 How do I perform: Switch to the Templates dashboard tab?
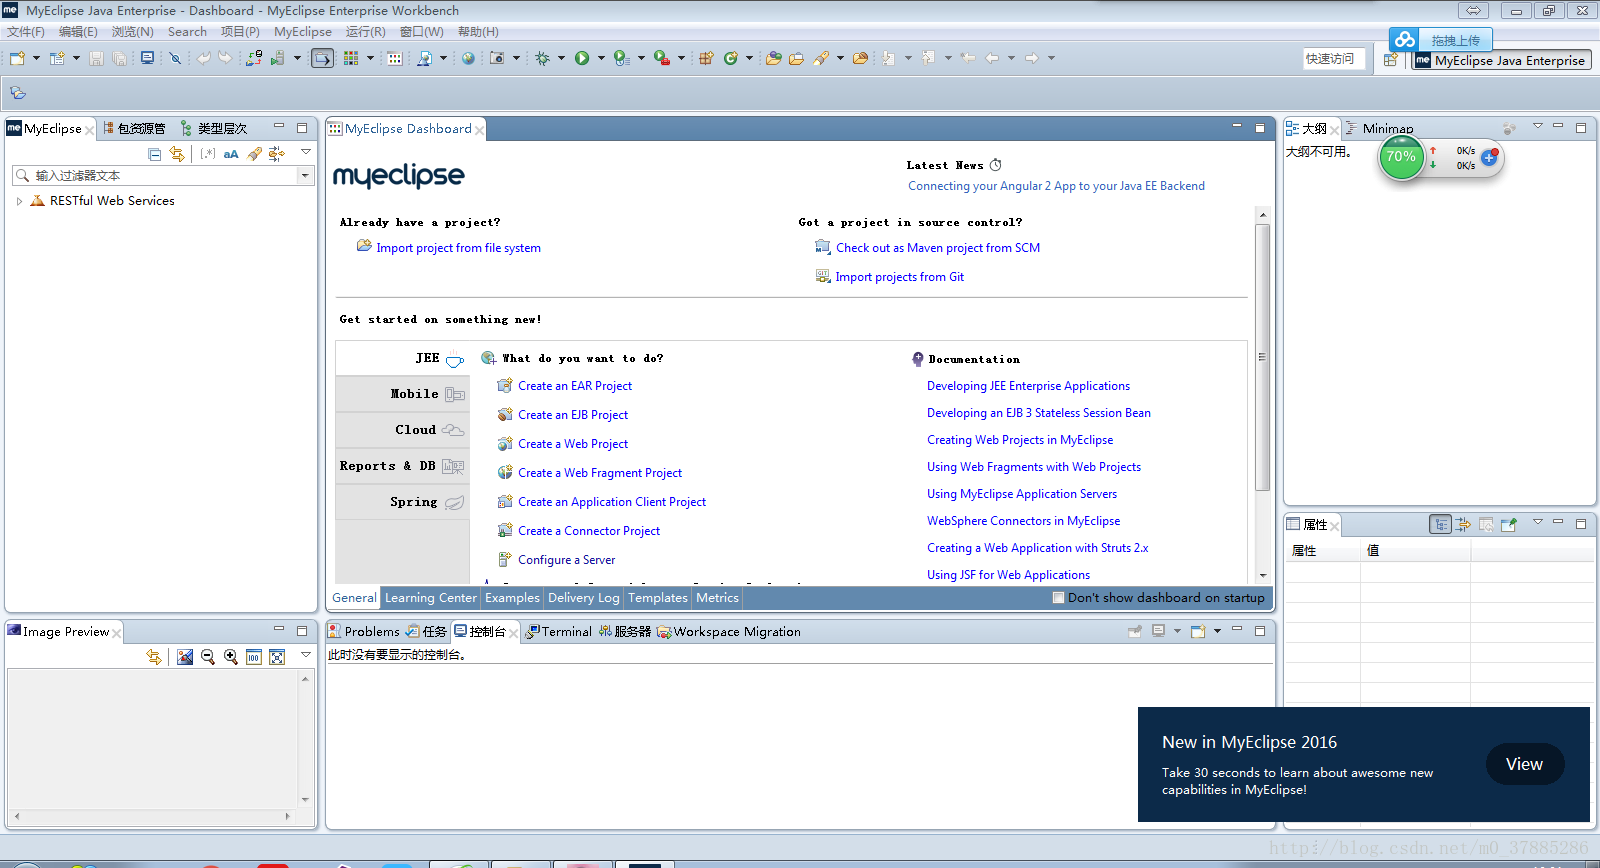point(658,598)
